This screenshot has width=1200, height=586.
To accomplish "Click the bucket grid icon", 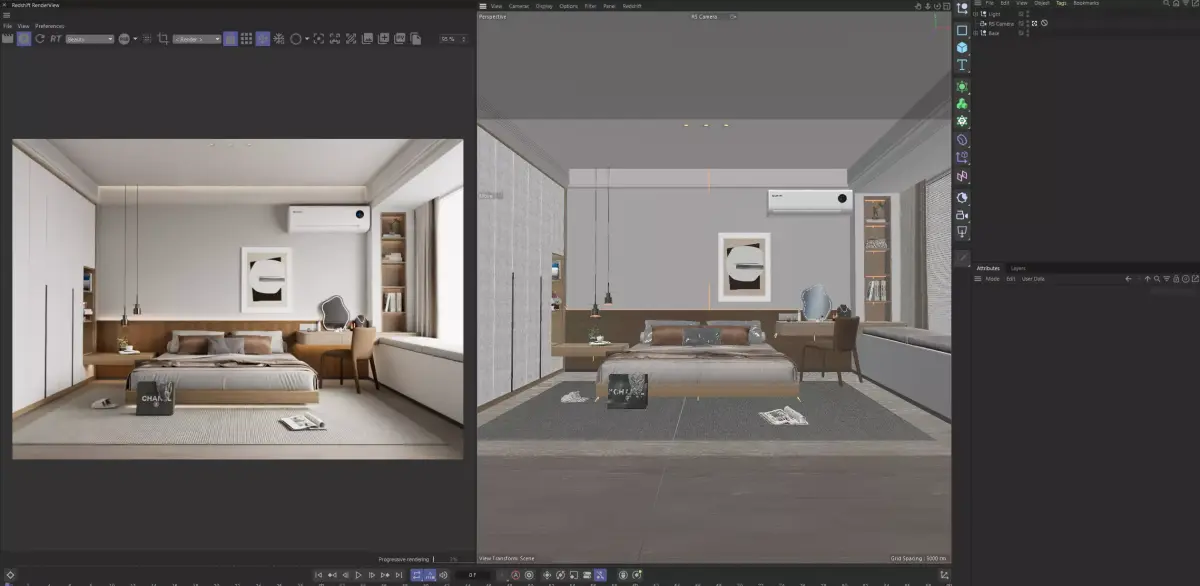I will point(246,38).
